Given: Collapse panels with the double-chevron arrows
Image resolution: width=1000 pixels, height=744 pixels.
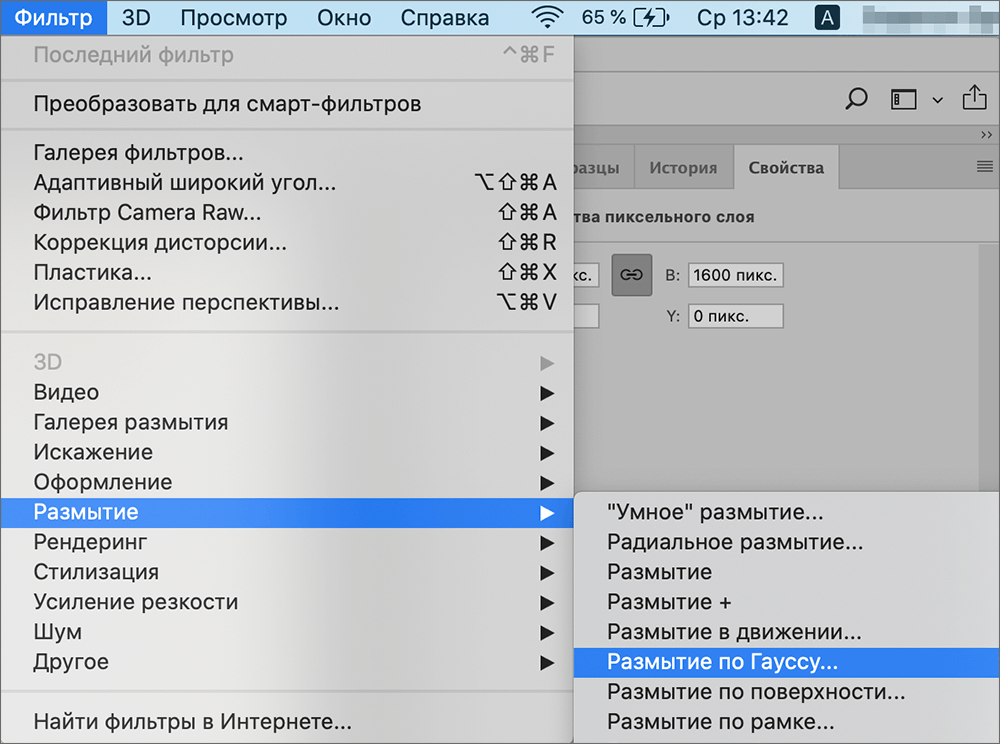Looking at the screenshot, I should [x=987, y=133].
